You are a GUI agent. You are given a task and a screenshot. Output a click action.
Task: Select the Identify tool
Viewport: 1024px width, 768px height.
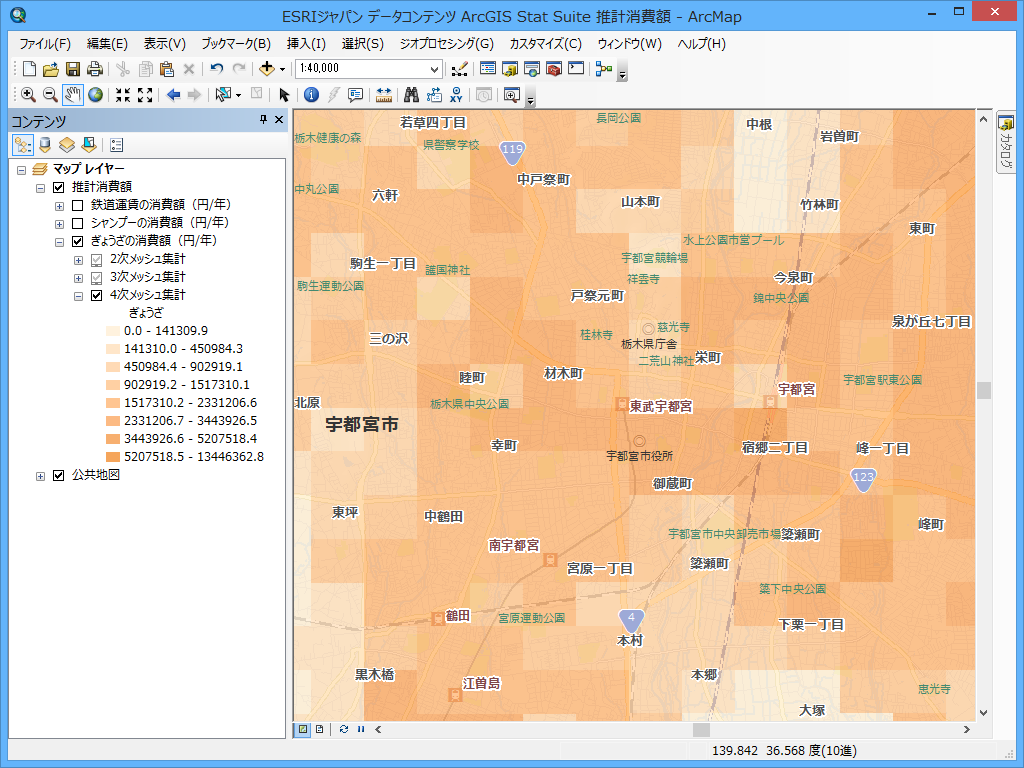[x=312, y=95]
